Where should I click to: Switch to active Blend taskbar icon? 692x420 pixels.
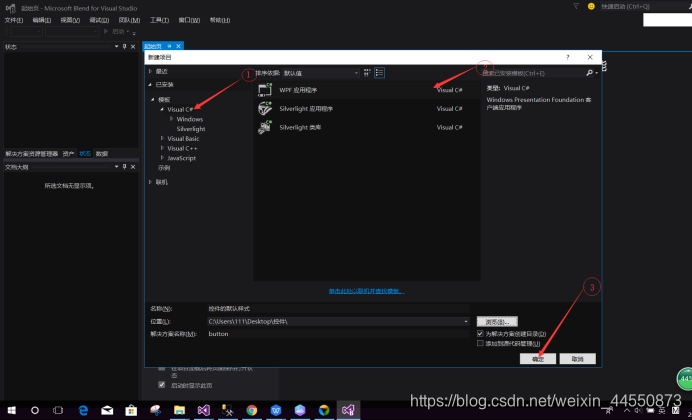(348, 410)
